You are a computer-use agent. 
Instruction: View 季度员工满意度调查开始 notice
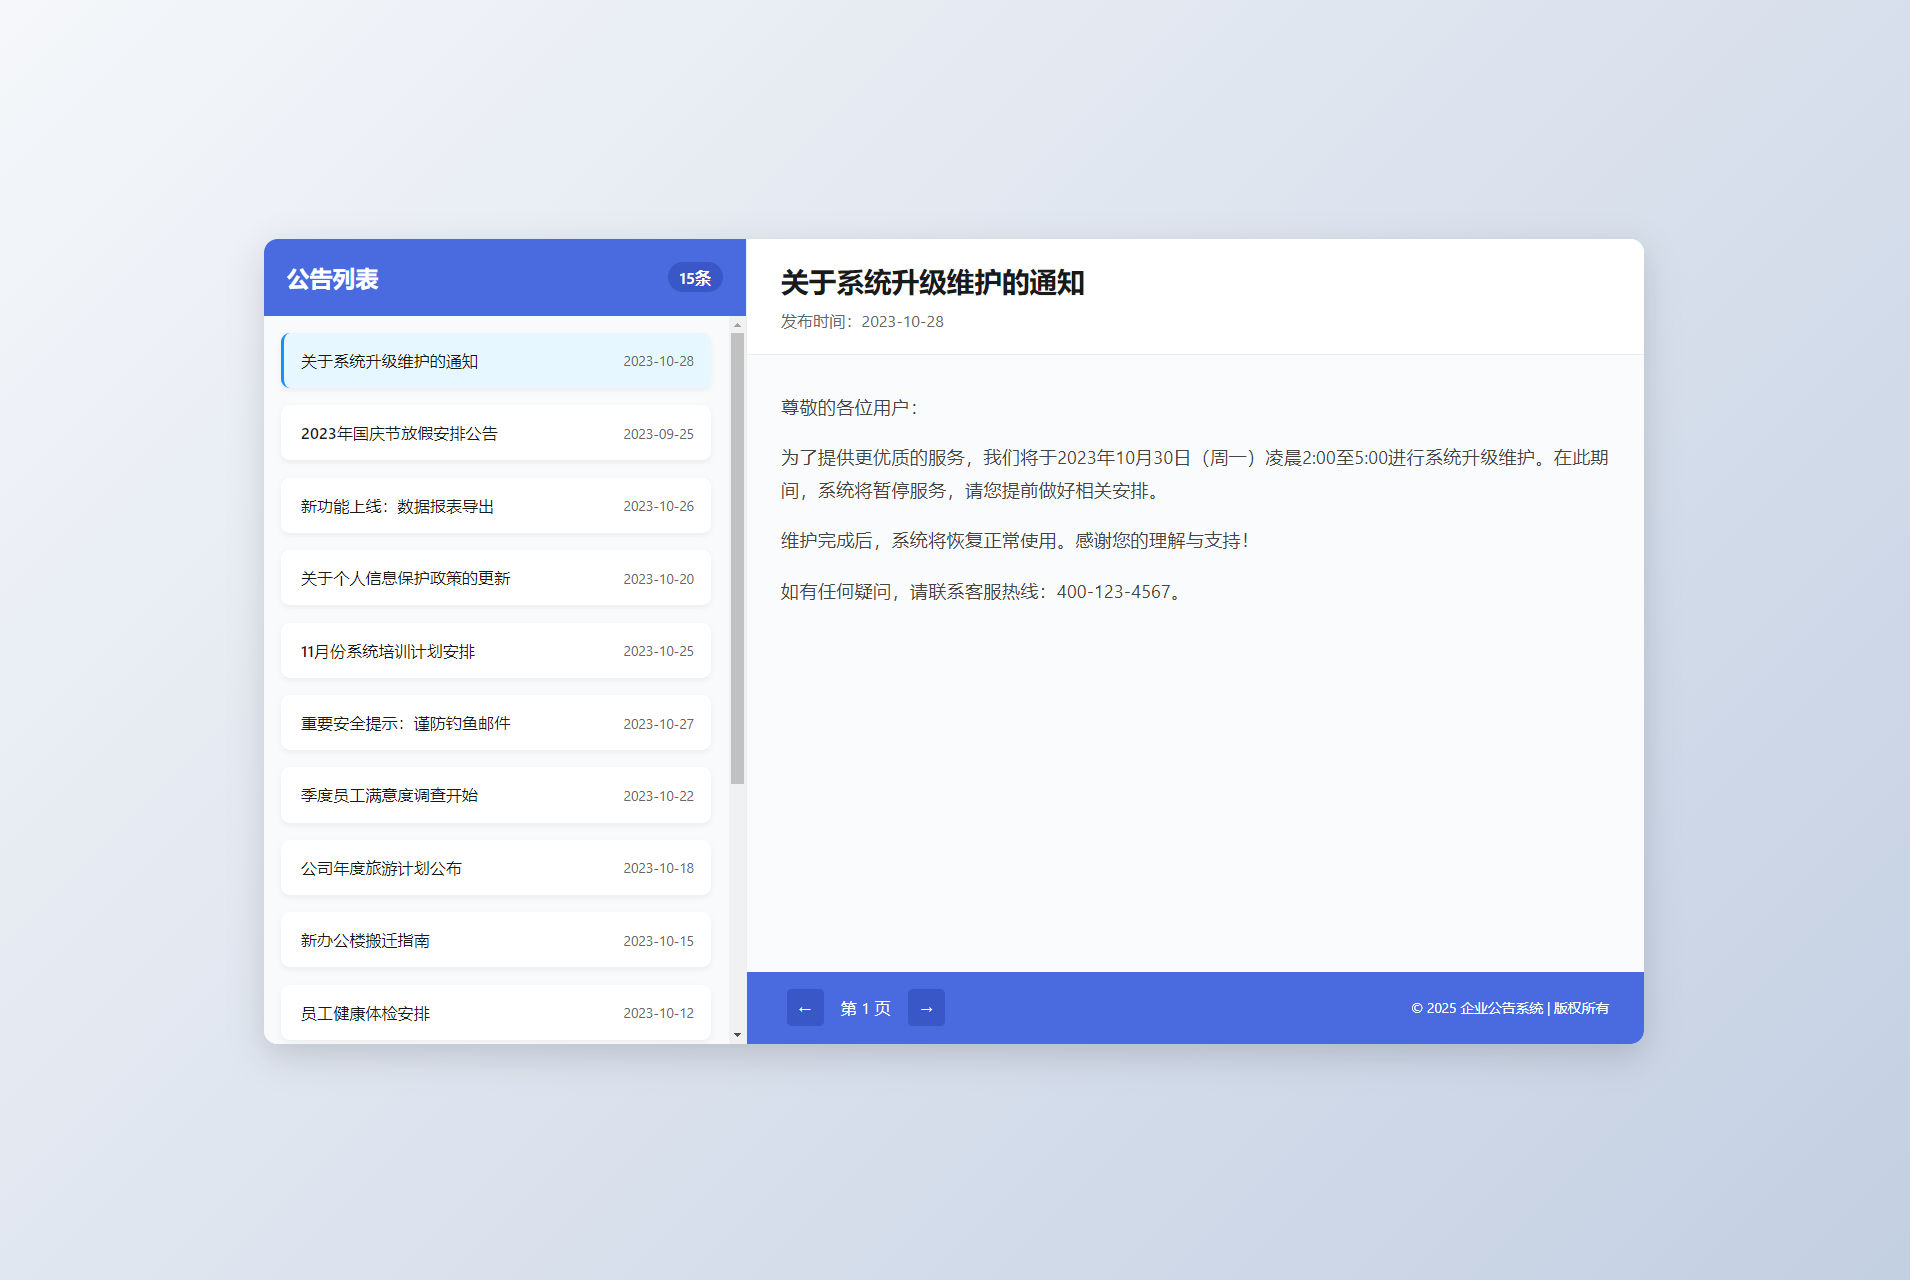494,795
